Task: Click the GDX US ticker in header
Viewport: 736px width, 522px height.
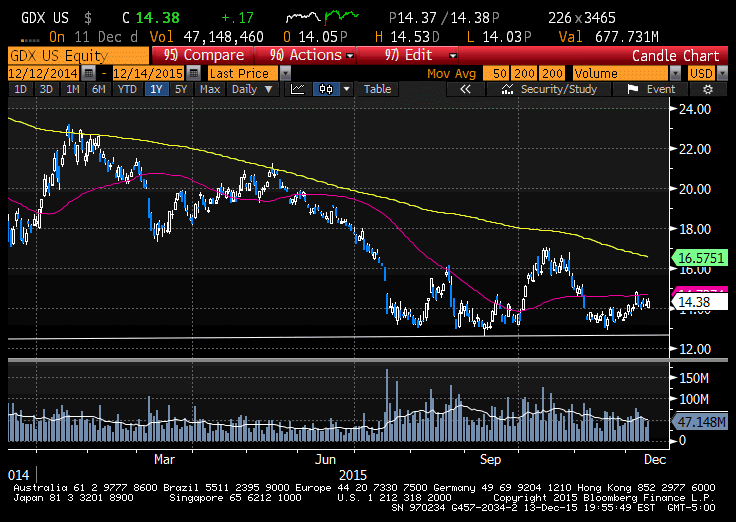Action: click(x=45, y=18)
